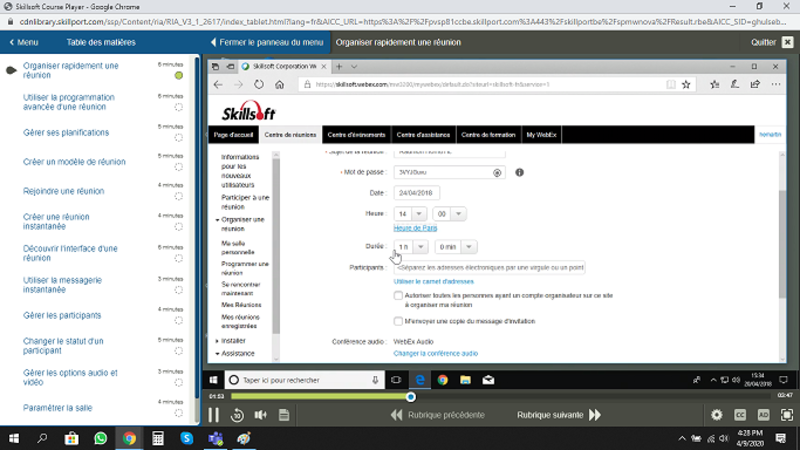800x450 pixels.
Task: Click the password regenerate icon in field
Action: [497, 173]
